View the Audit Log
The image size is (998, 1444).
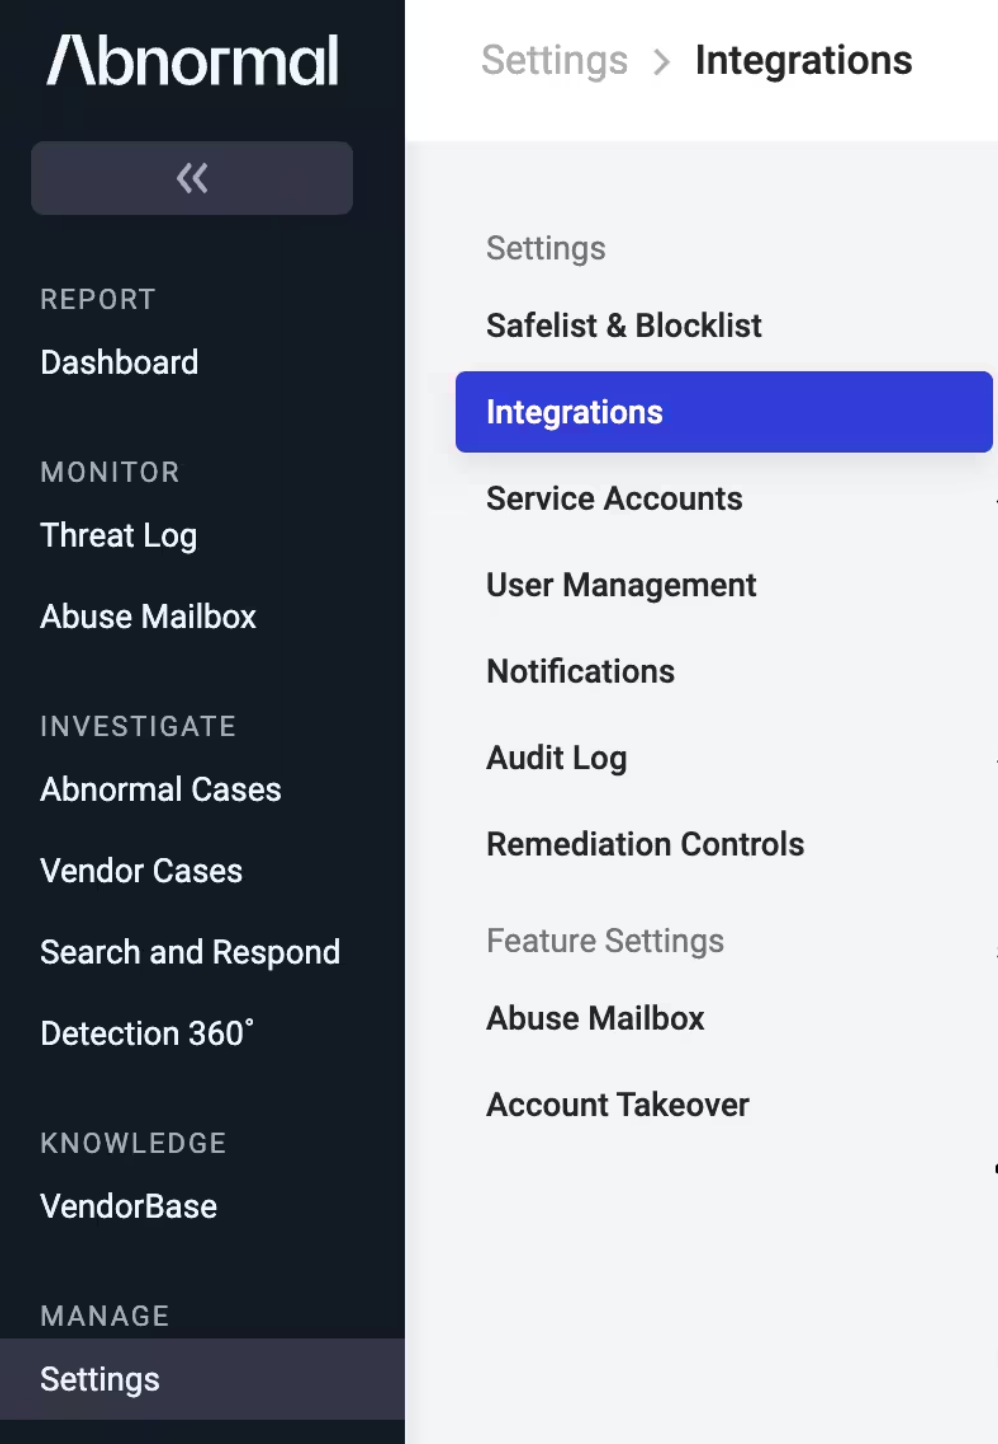click(556, 758)
